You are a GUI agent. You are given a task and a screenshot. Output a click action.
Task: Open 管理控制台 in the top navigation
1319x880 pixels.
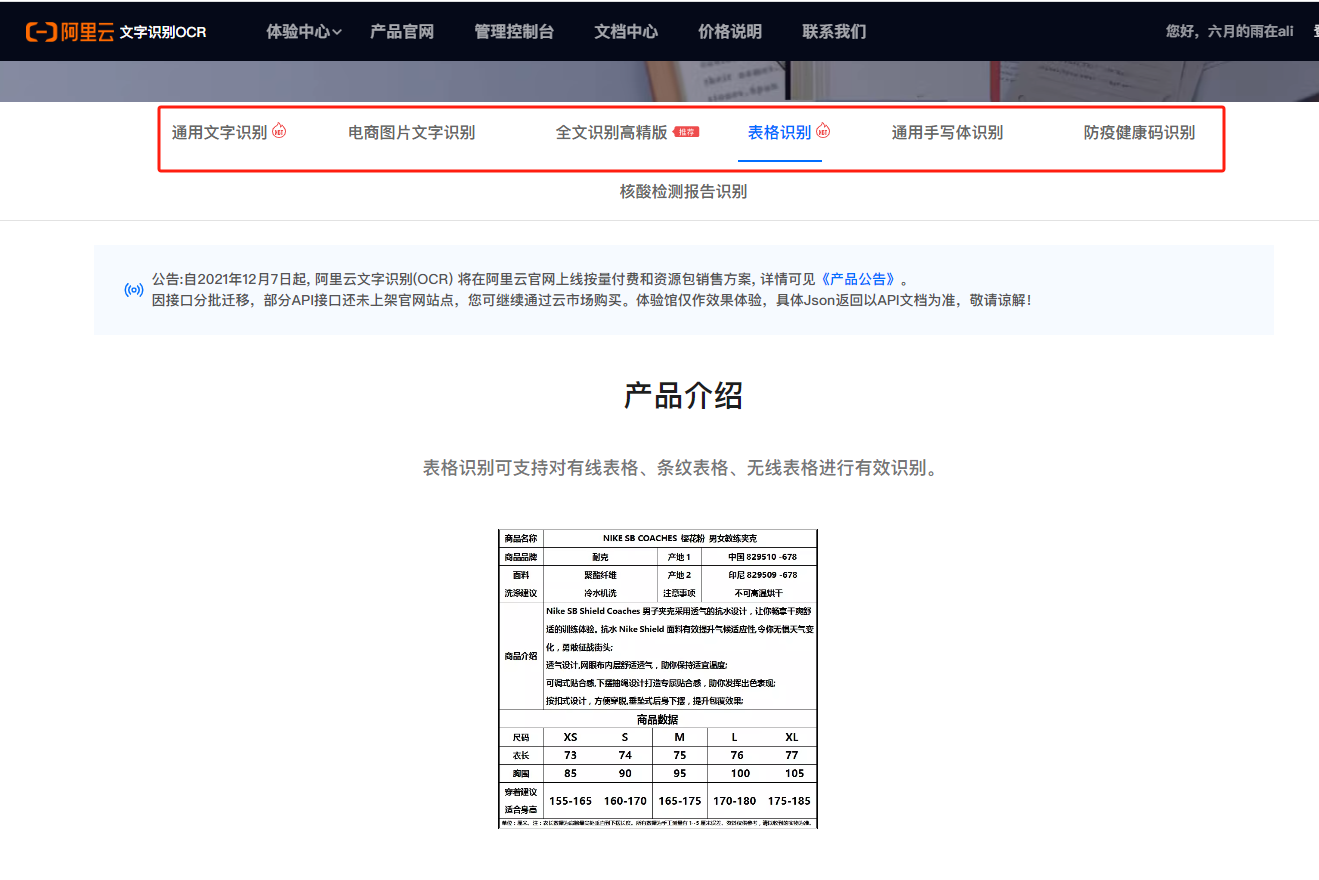click(514, 32)
